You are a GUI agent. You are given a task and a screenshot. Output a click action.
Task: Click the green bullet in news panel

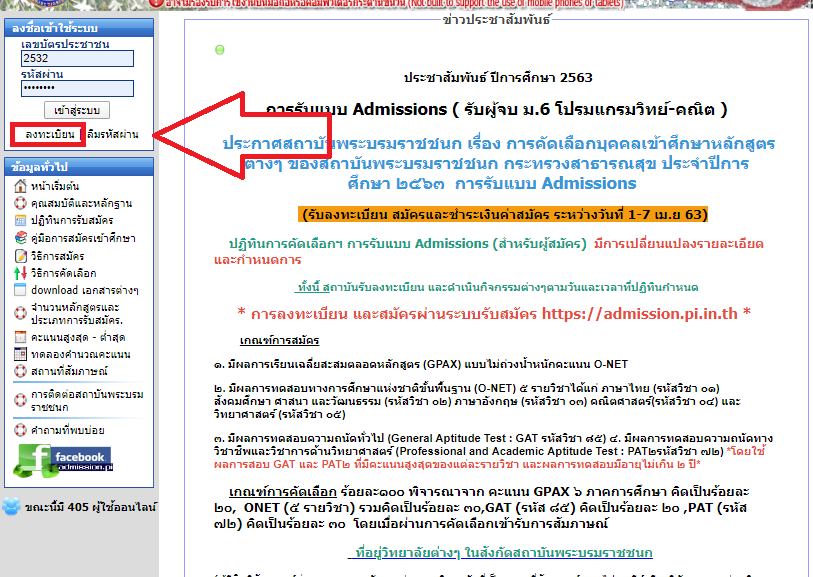[220, 50]
